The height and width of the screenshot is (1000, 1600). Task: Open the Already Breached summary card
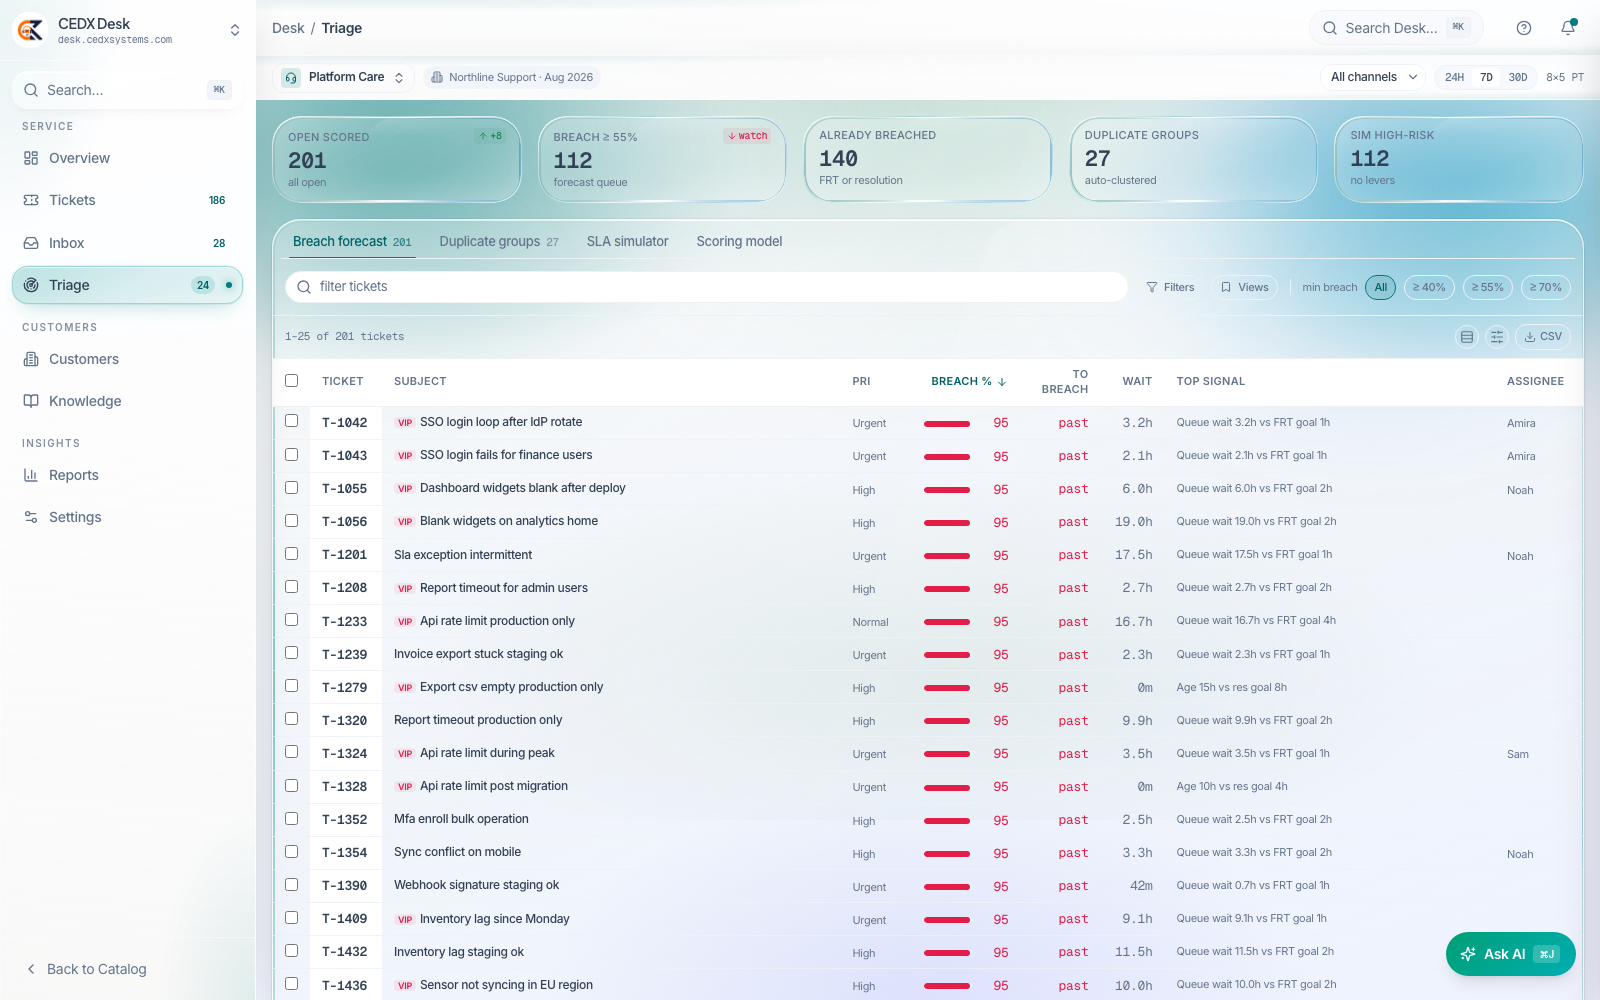pos(928,160)
